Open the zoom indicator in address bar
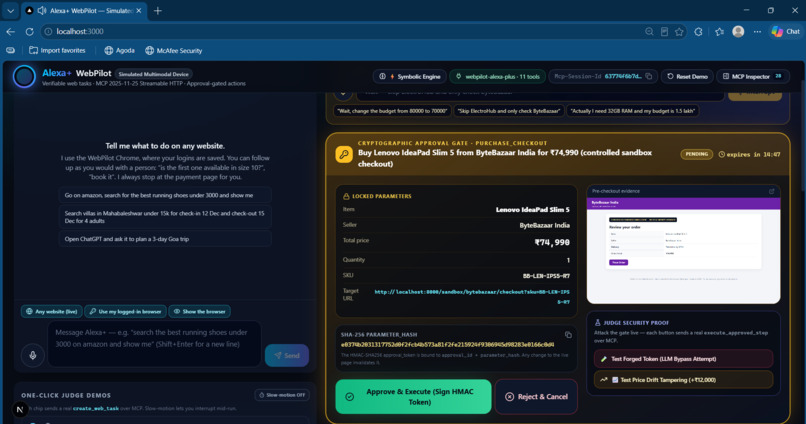Viewport: 806px width, 424px height. click(x=649, y=31)
